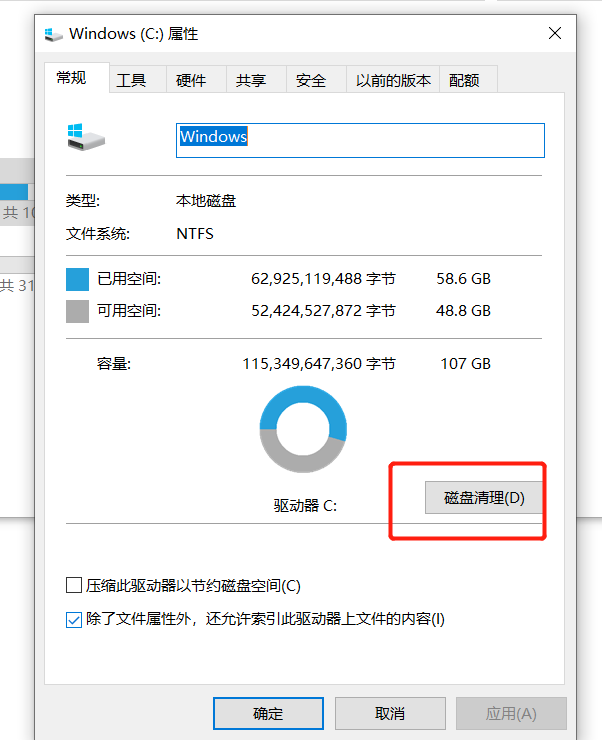The image size is (602, 740).
Task: Go to the 安全 tab
Action: click(316, 80)
